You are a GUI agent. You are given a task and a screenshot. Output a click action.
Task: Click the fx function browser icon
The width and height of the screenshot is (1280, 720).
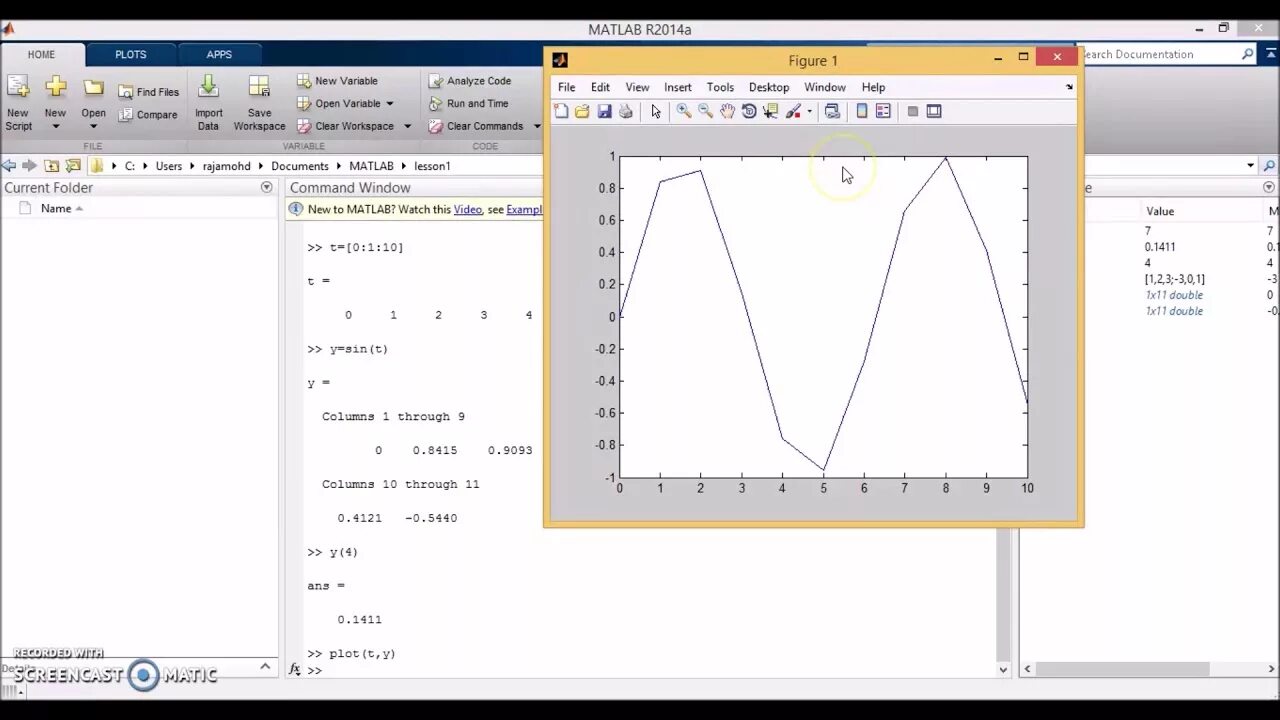(295, 669)
